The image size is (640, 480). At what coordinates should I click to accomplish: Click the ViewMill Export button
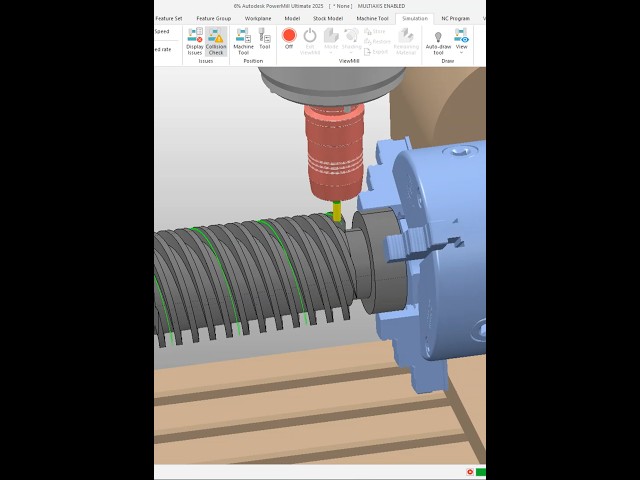coord(376,52)
